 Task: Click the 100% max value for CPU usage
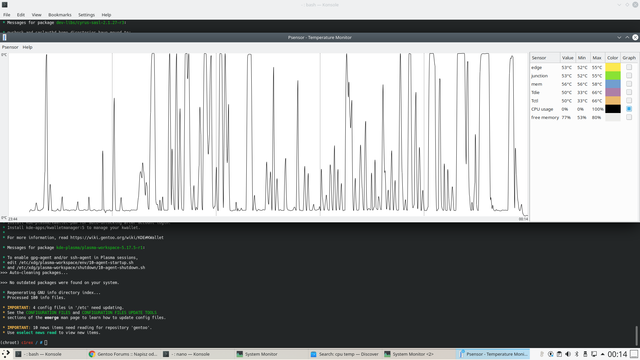pyautogui.click(x=598, y=109)
